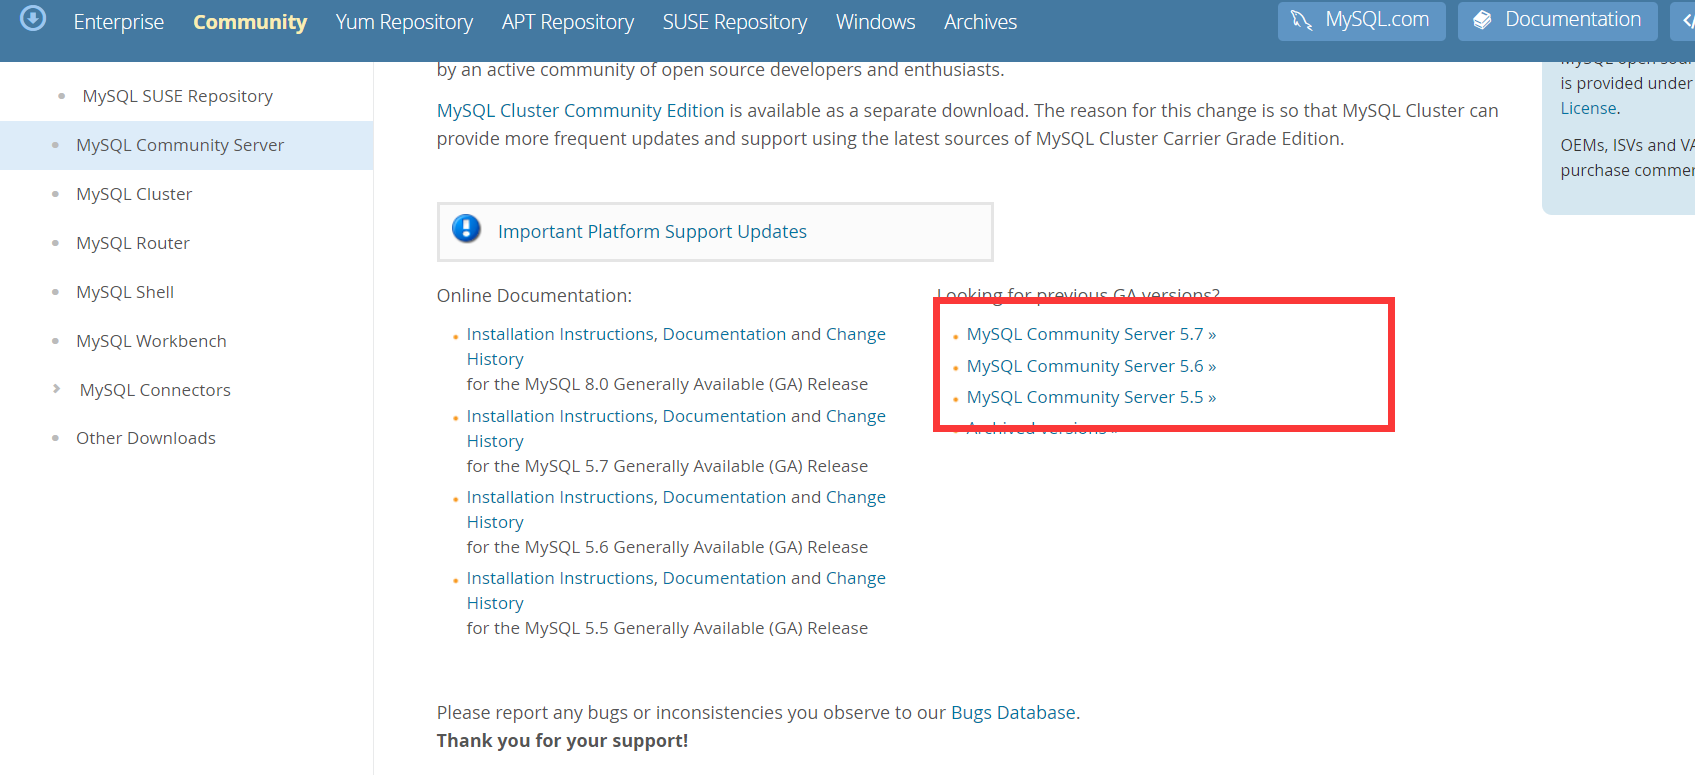Click the dolphin icon on MySQL.com button
The width and height of the screenshot is (1695, 775).
(x=1301, y=20)
